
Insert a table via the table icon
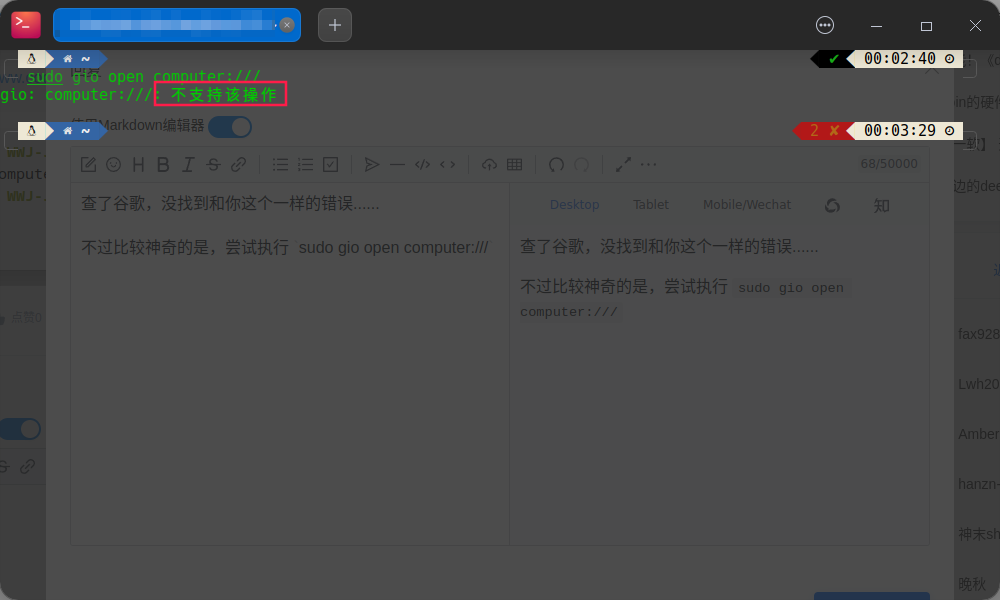516,164
